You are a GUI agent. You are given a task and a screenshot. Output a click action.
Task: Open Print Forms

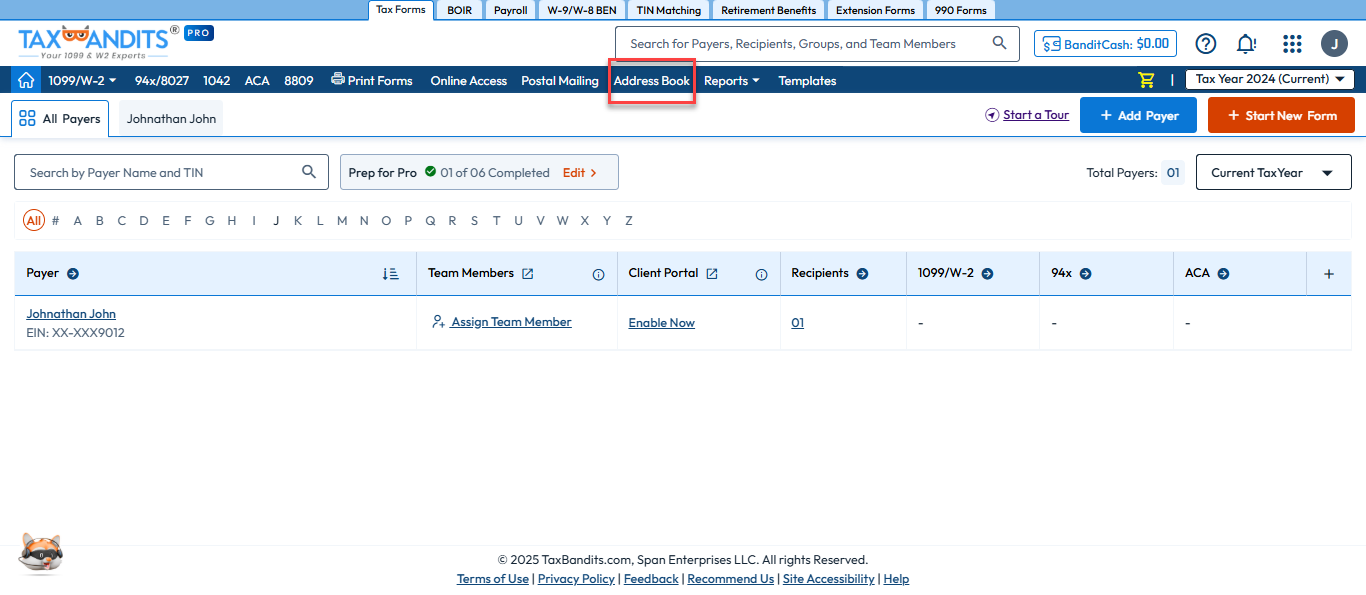[x=372, y=81]
